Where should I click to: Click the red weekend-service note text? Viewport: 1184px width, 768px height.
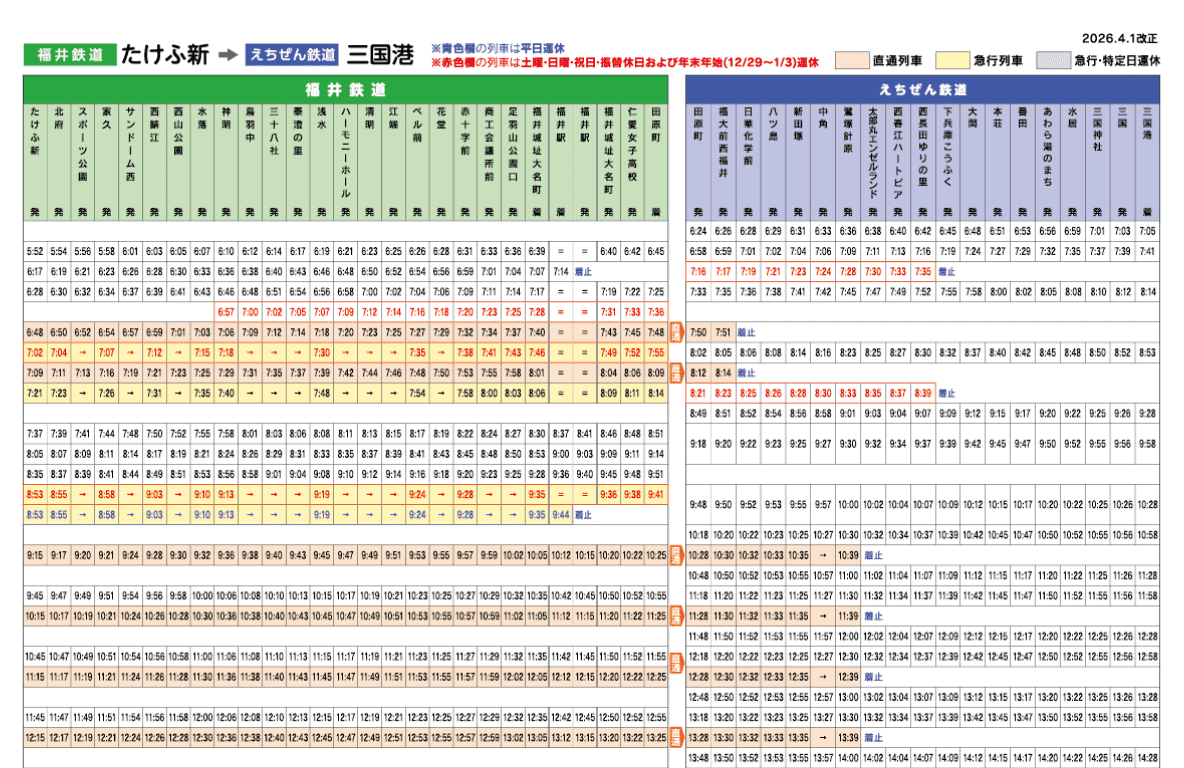coord(624,62)
